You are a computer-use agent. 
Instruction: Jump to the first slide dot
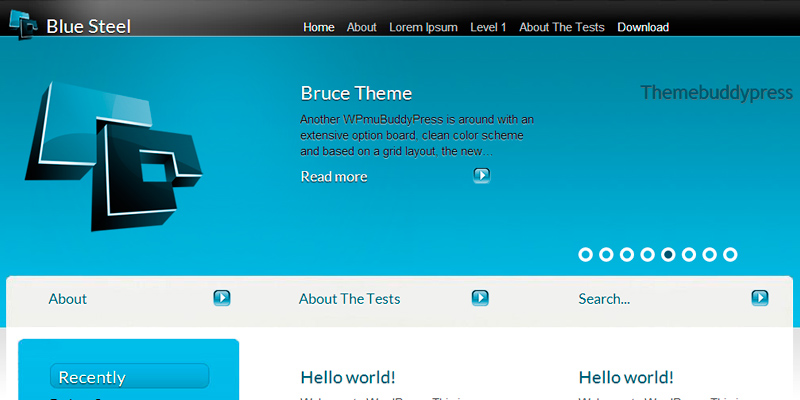(x=586, y=254)
